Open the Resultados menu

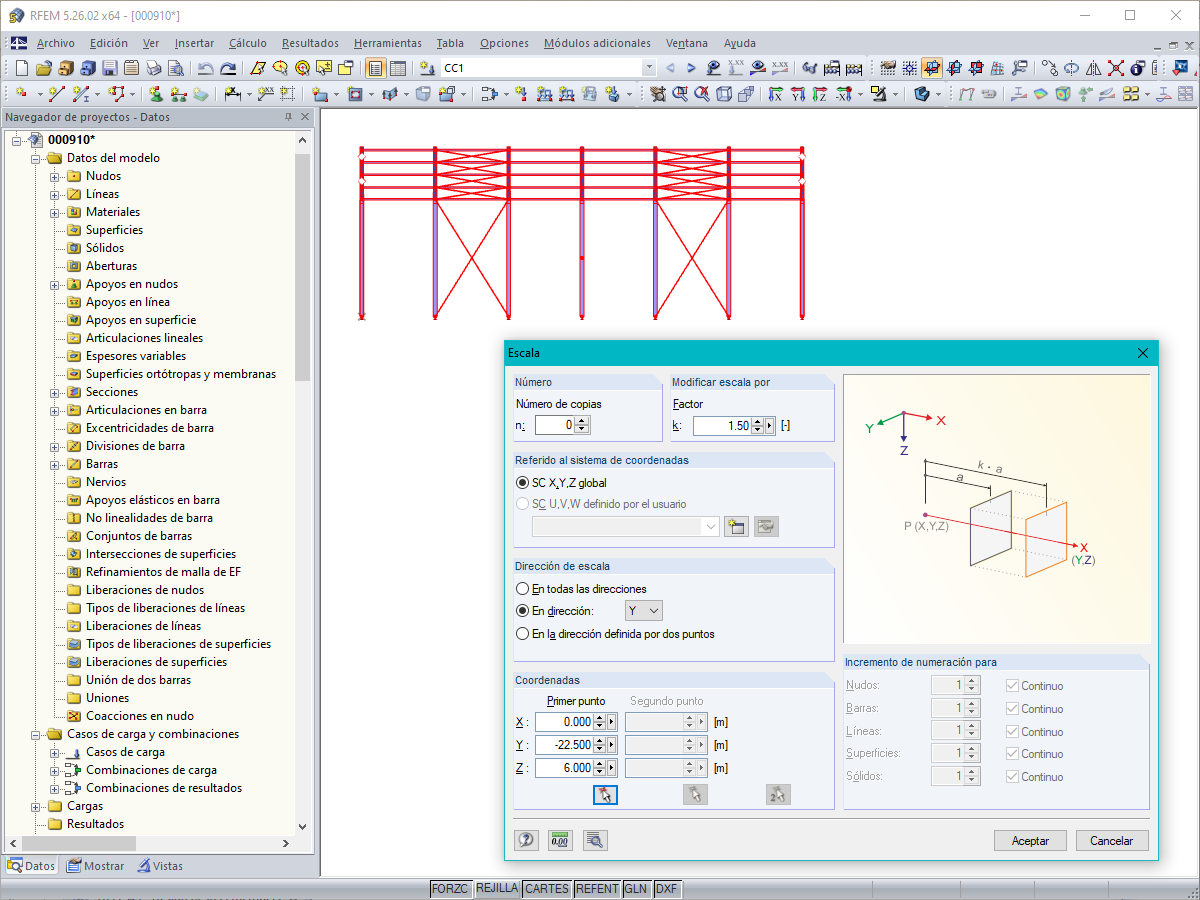pos(310,43)
